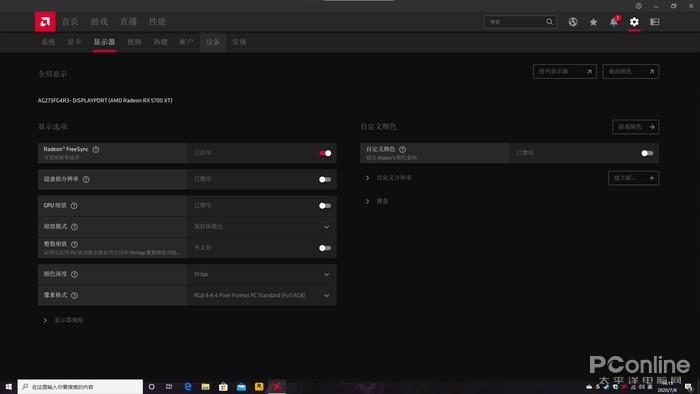Image resolution: width=700 pixels, height=394 pixels.
Task: Show help for Radeon FreeSync
Action: [x=96, y=149]
